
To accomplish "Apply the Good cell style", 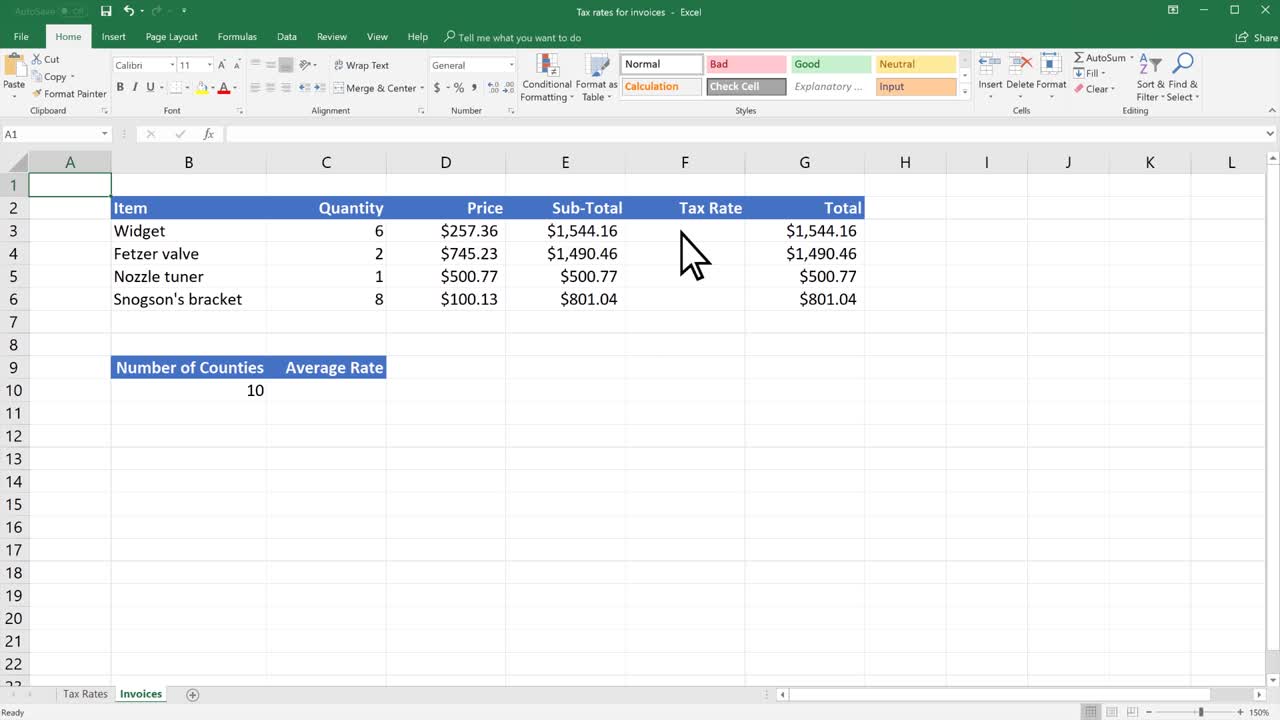I will [831, 64].
